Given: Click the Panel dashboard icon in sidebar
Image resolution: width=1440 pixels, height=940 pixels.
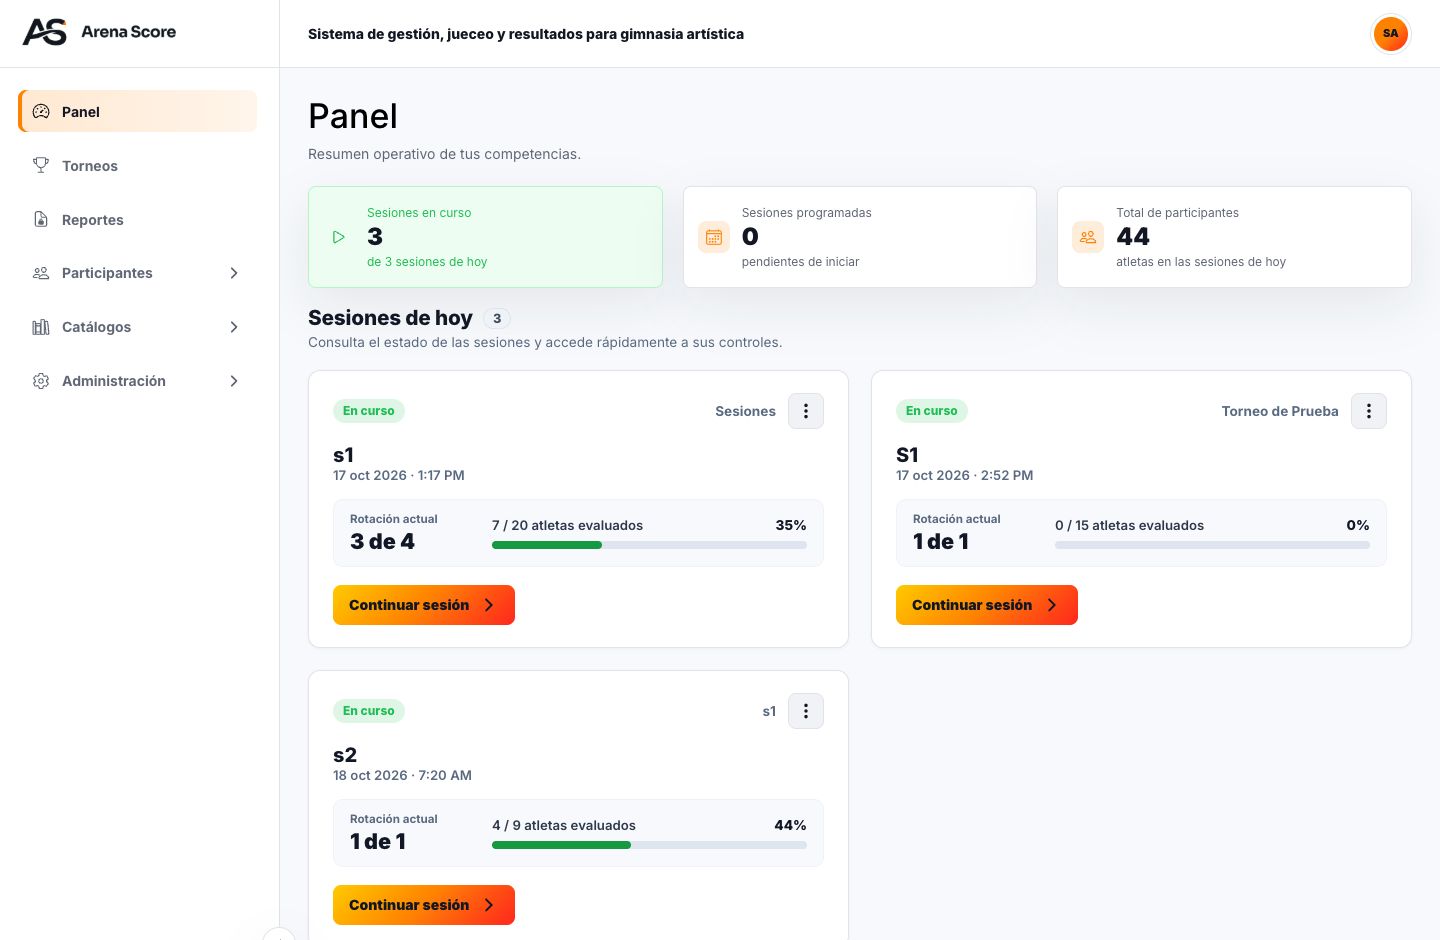Looking at the screenshot, I should (x=41, y=112).
